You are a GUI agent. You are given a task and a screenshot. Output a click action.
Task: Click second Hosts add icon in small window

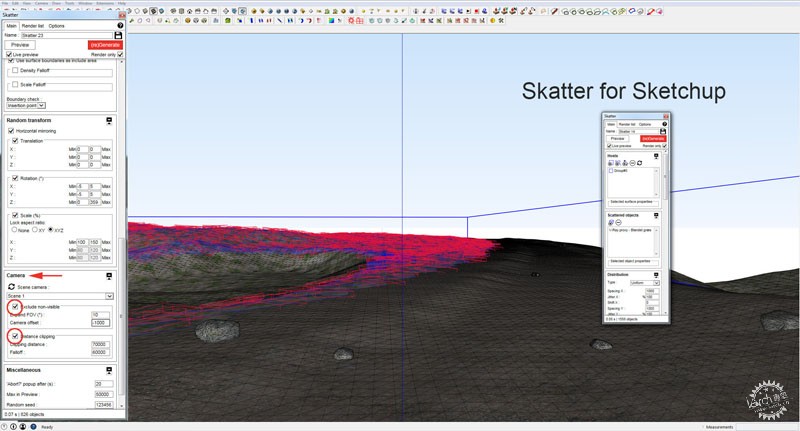(618, 163)
